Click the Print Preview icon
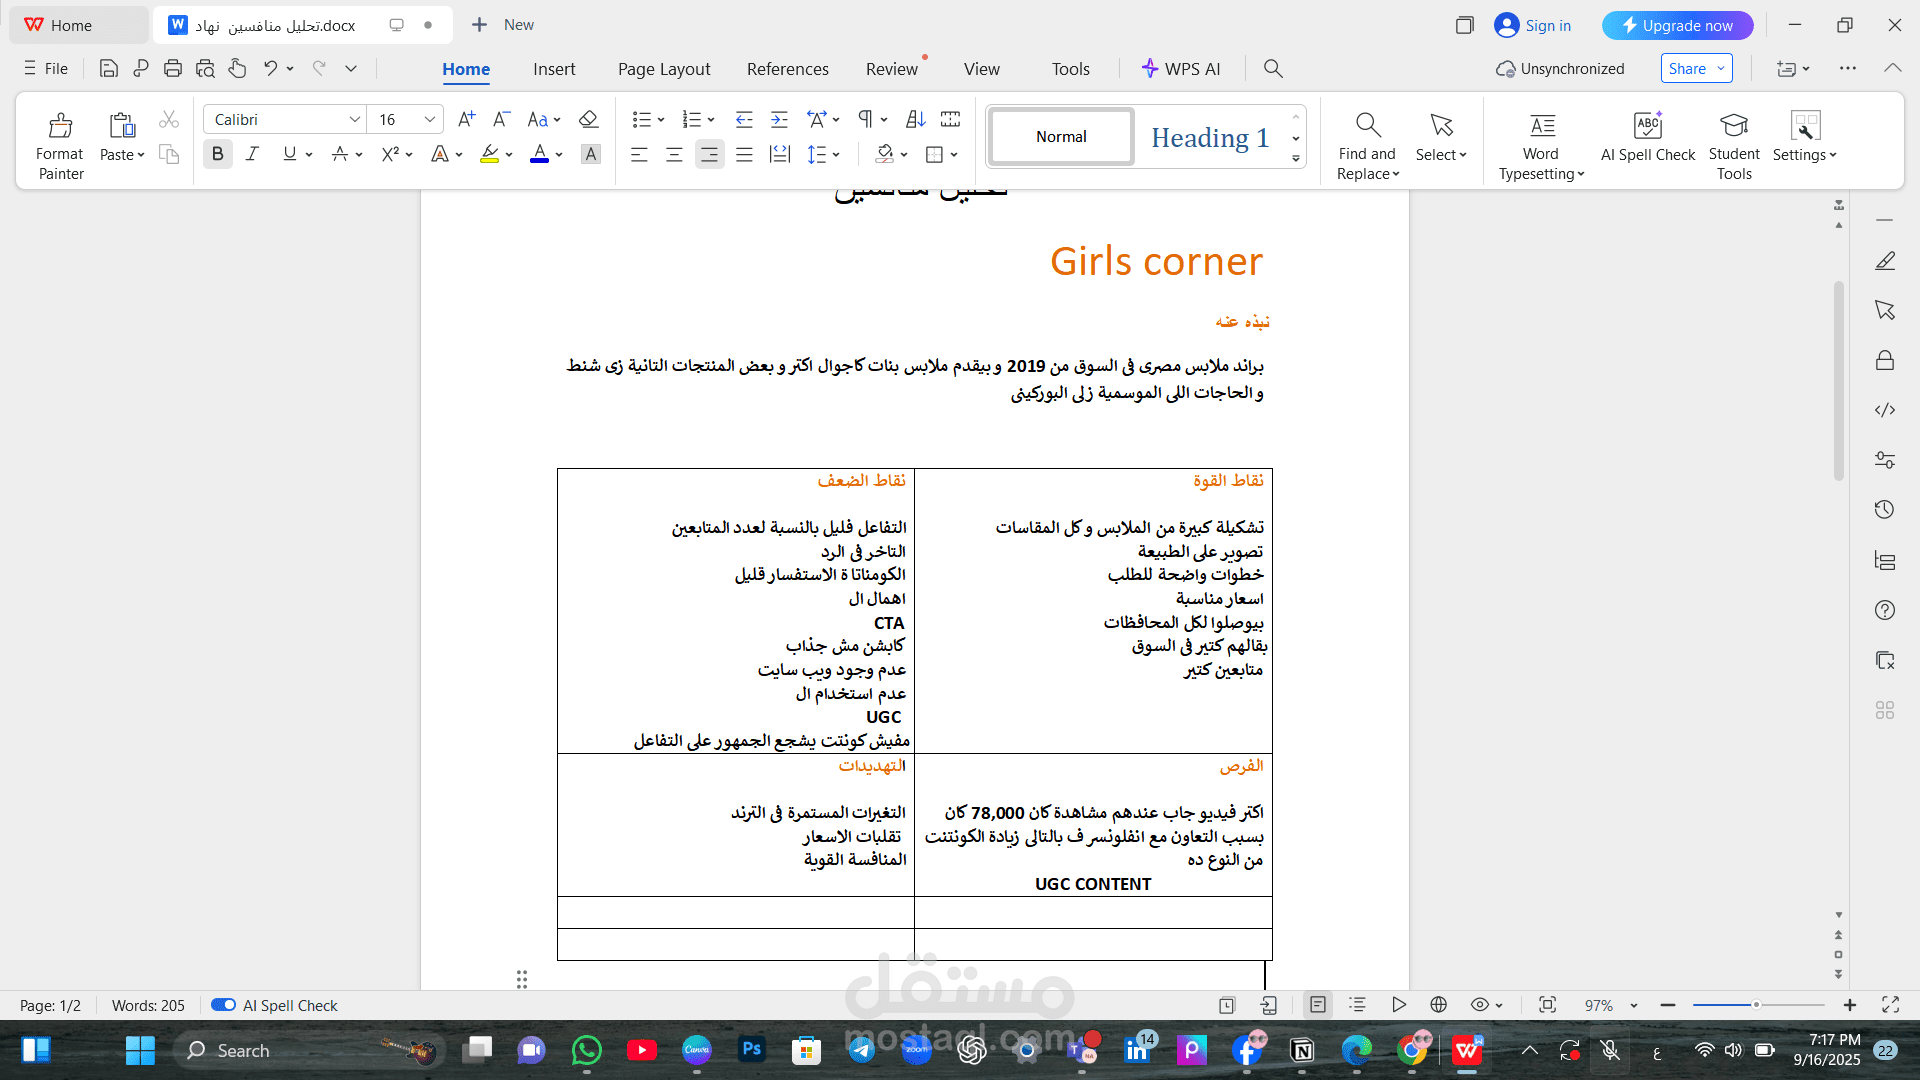The height and width of the screenshot is (1080, 1920). 205,68
